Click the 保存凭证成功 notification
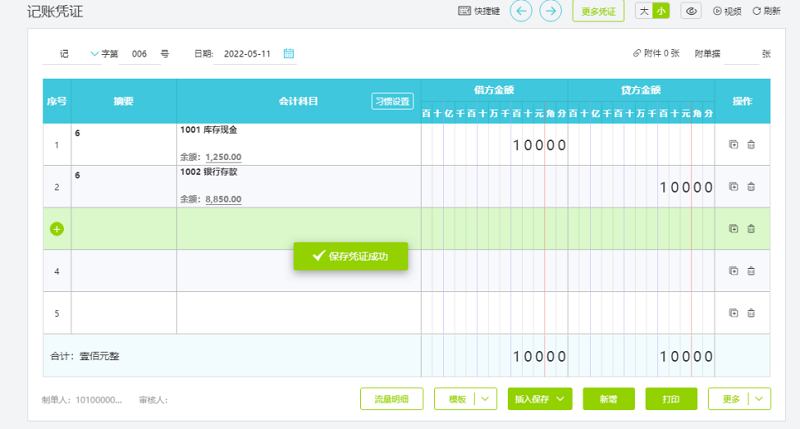The image size is (800, 429). pos(351,256)
